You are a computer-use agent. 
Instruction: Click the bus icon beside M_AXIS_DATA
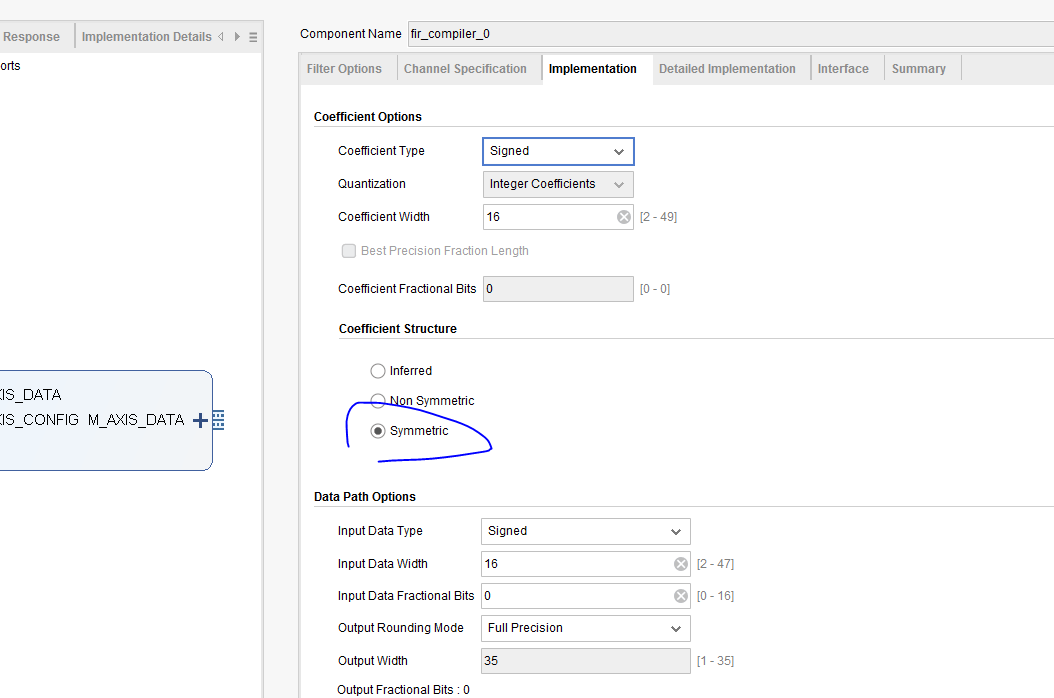[x=218, y=420]
